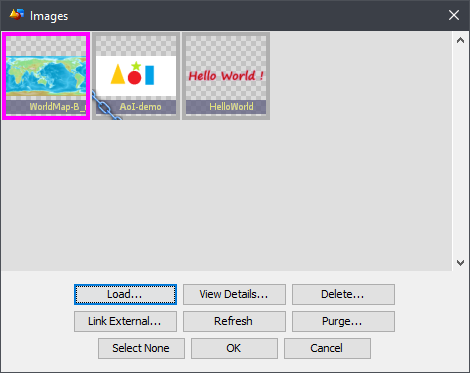470x373 pixels.
Task: Click the Purge... button
Action: 343,321
